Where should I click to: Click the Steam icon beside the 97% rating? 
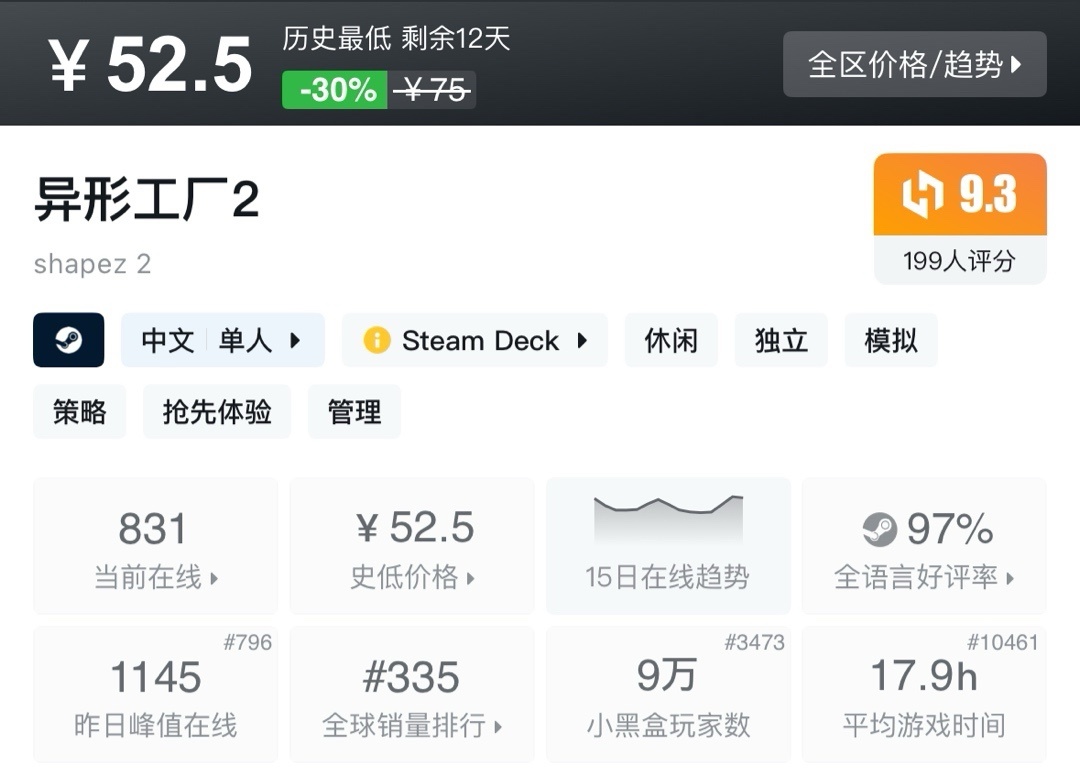tap(879, 529)
